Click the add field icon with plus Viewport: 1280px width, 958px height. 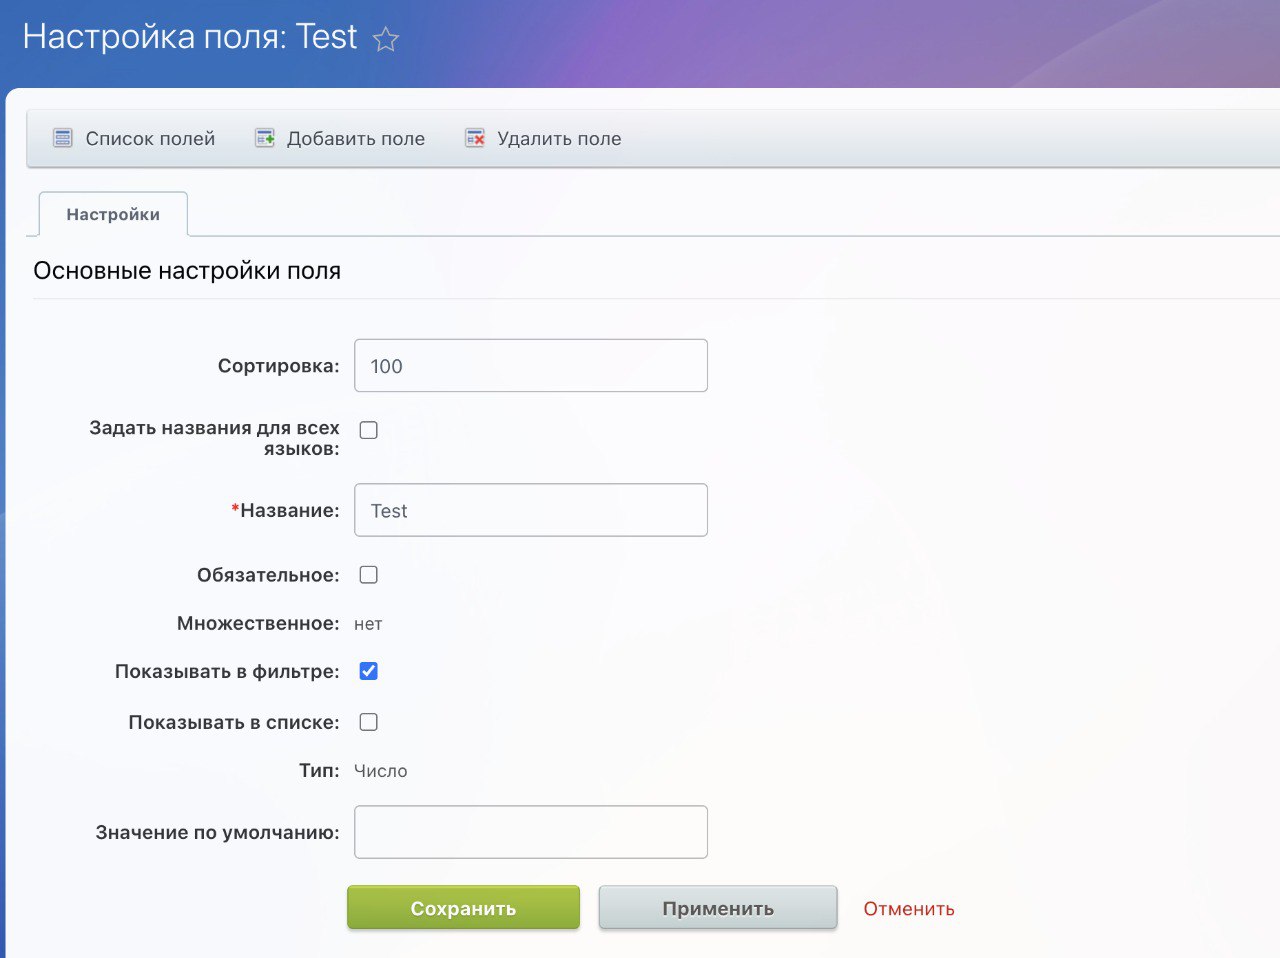tap(265, 138)
